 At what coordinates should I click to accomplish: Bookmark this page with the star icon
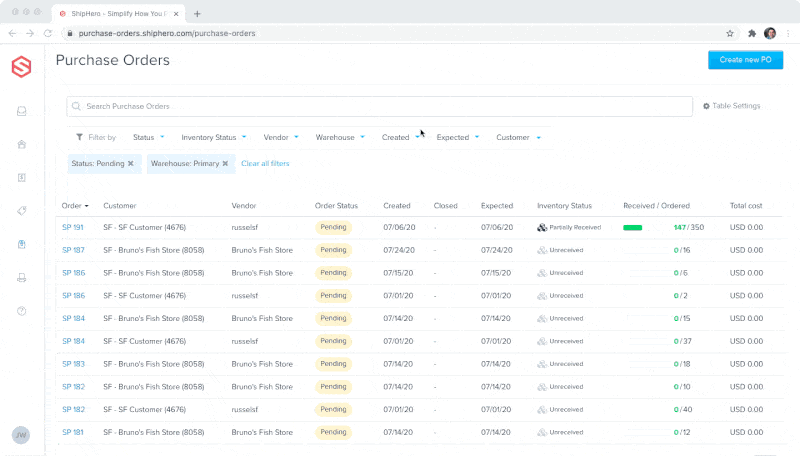click(730, 33)
